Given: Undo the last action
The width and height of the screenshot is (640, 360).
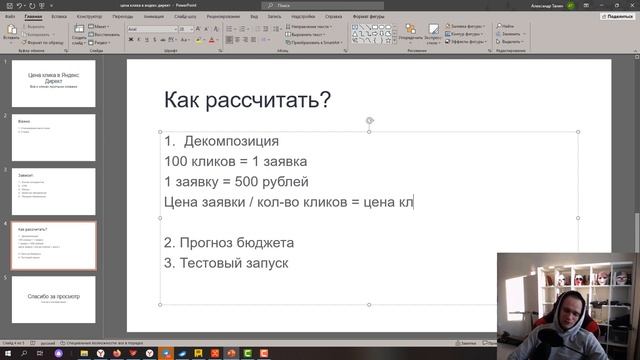Looking at the screenshot, I should [19, 6].
